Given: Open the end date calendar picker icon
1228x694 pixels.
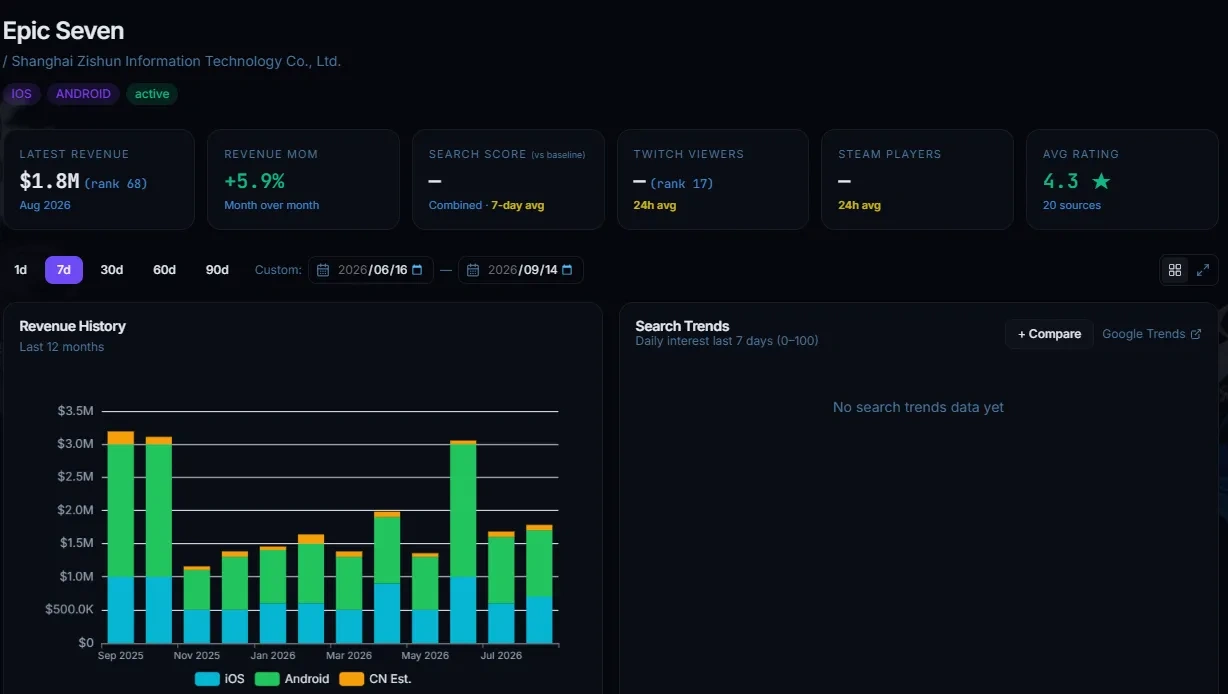Looking at the screenshot, I should 567,270.
